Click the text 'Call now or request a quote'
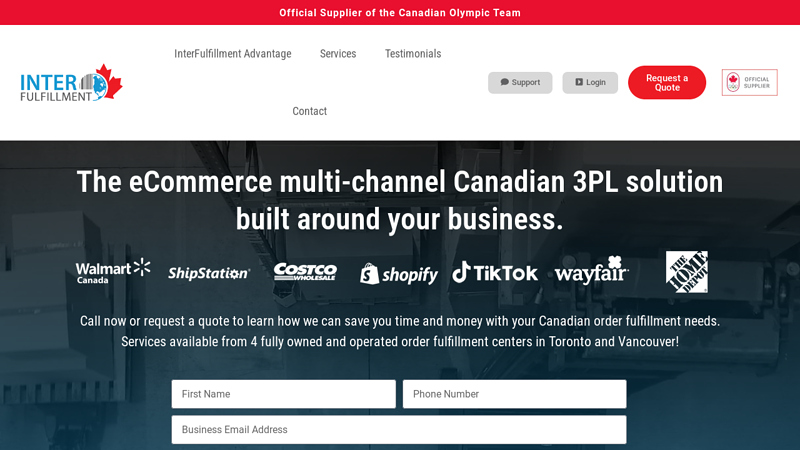The height and width of the screenshot is (450, 800). pyautogui.click(x=156, y=321)
